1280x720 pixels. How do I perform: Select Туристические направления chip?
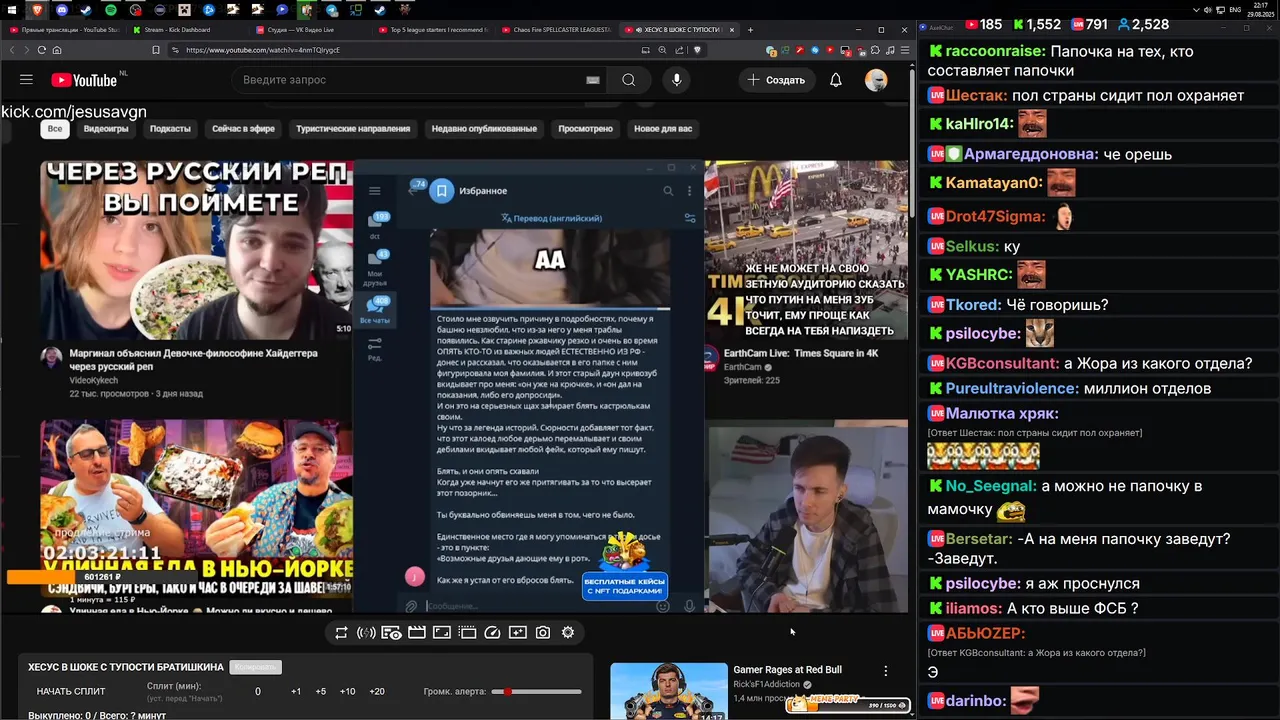click(353, 129)
